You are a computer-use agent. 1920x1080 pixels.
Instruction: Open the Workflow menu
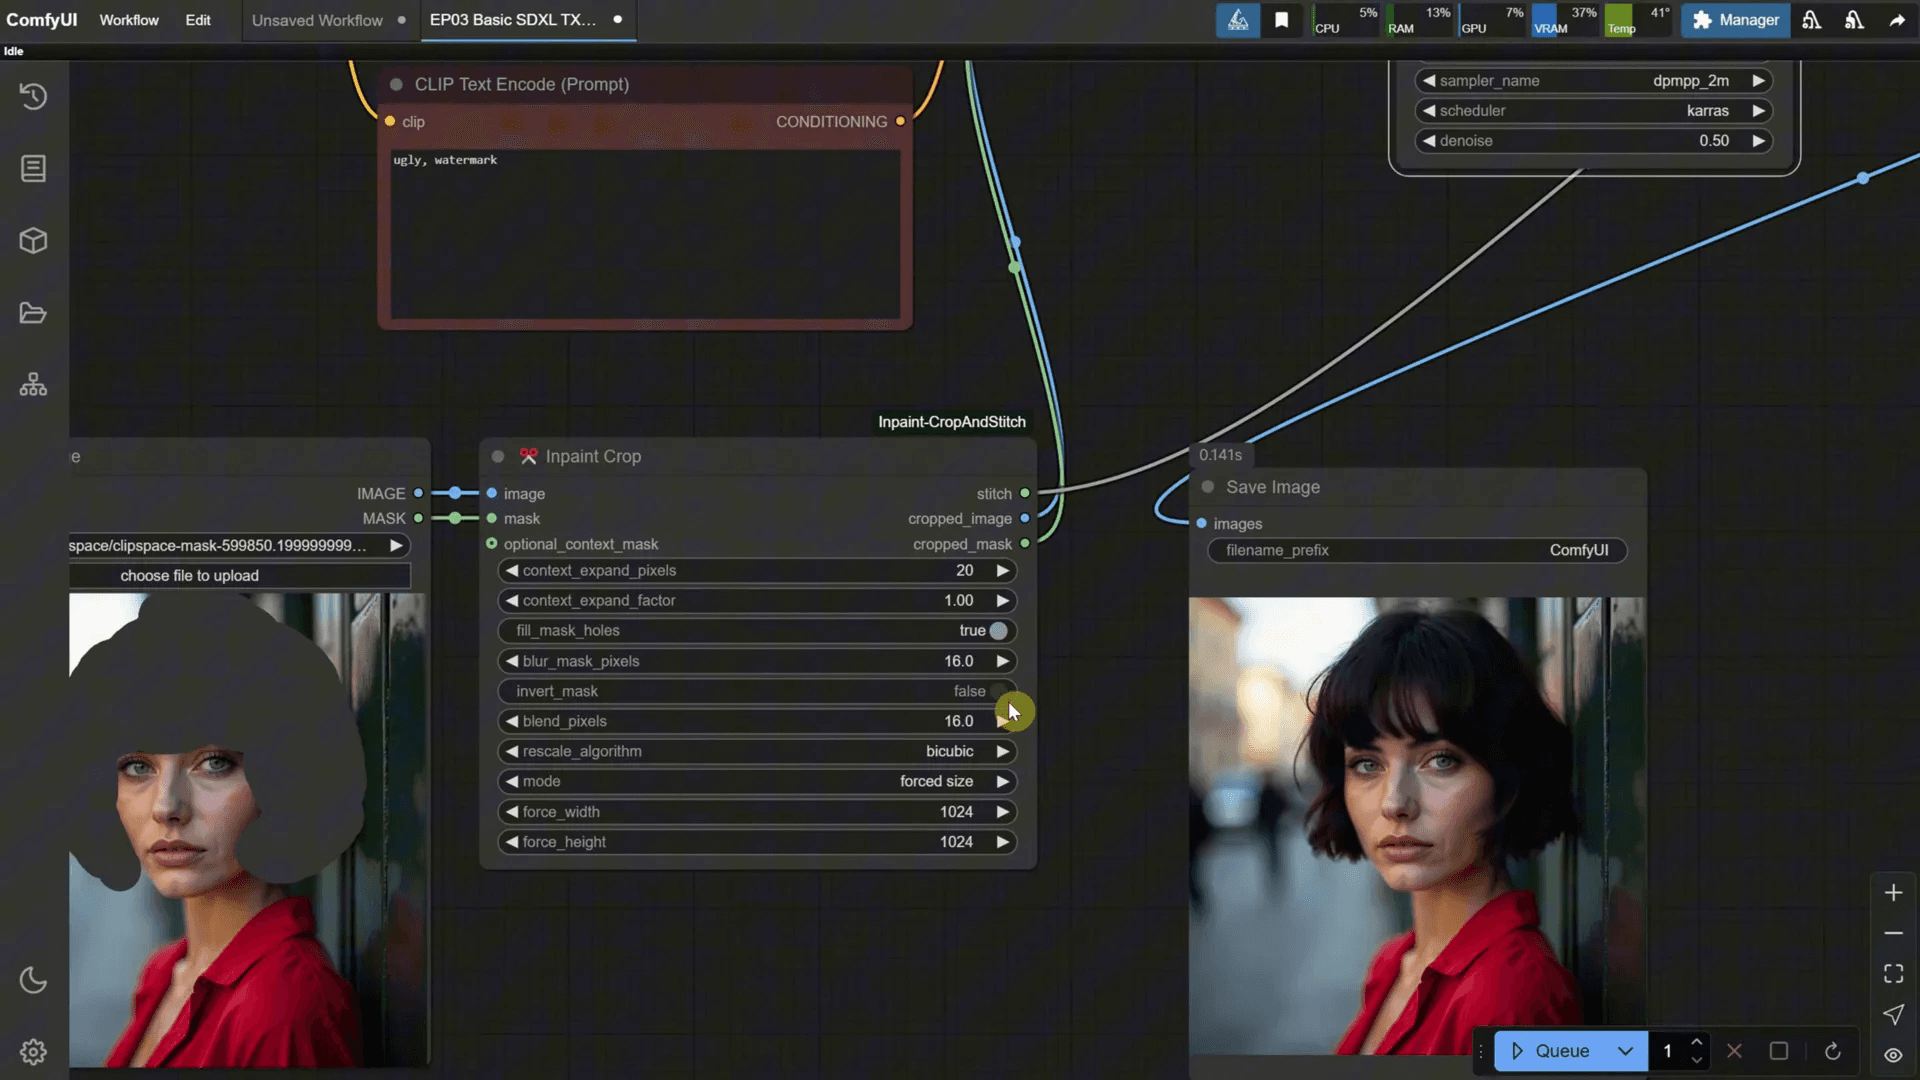[129, 20]
